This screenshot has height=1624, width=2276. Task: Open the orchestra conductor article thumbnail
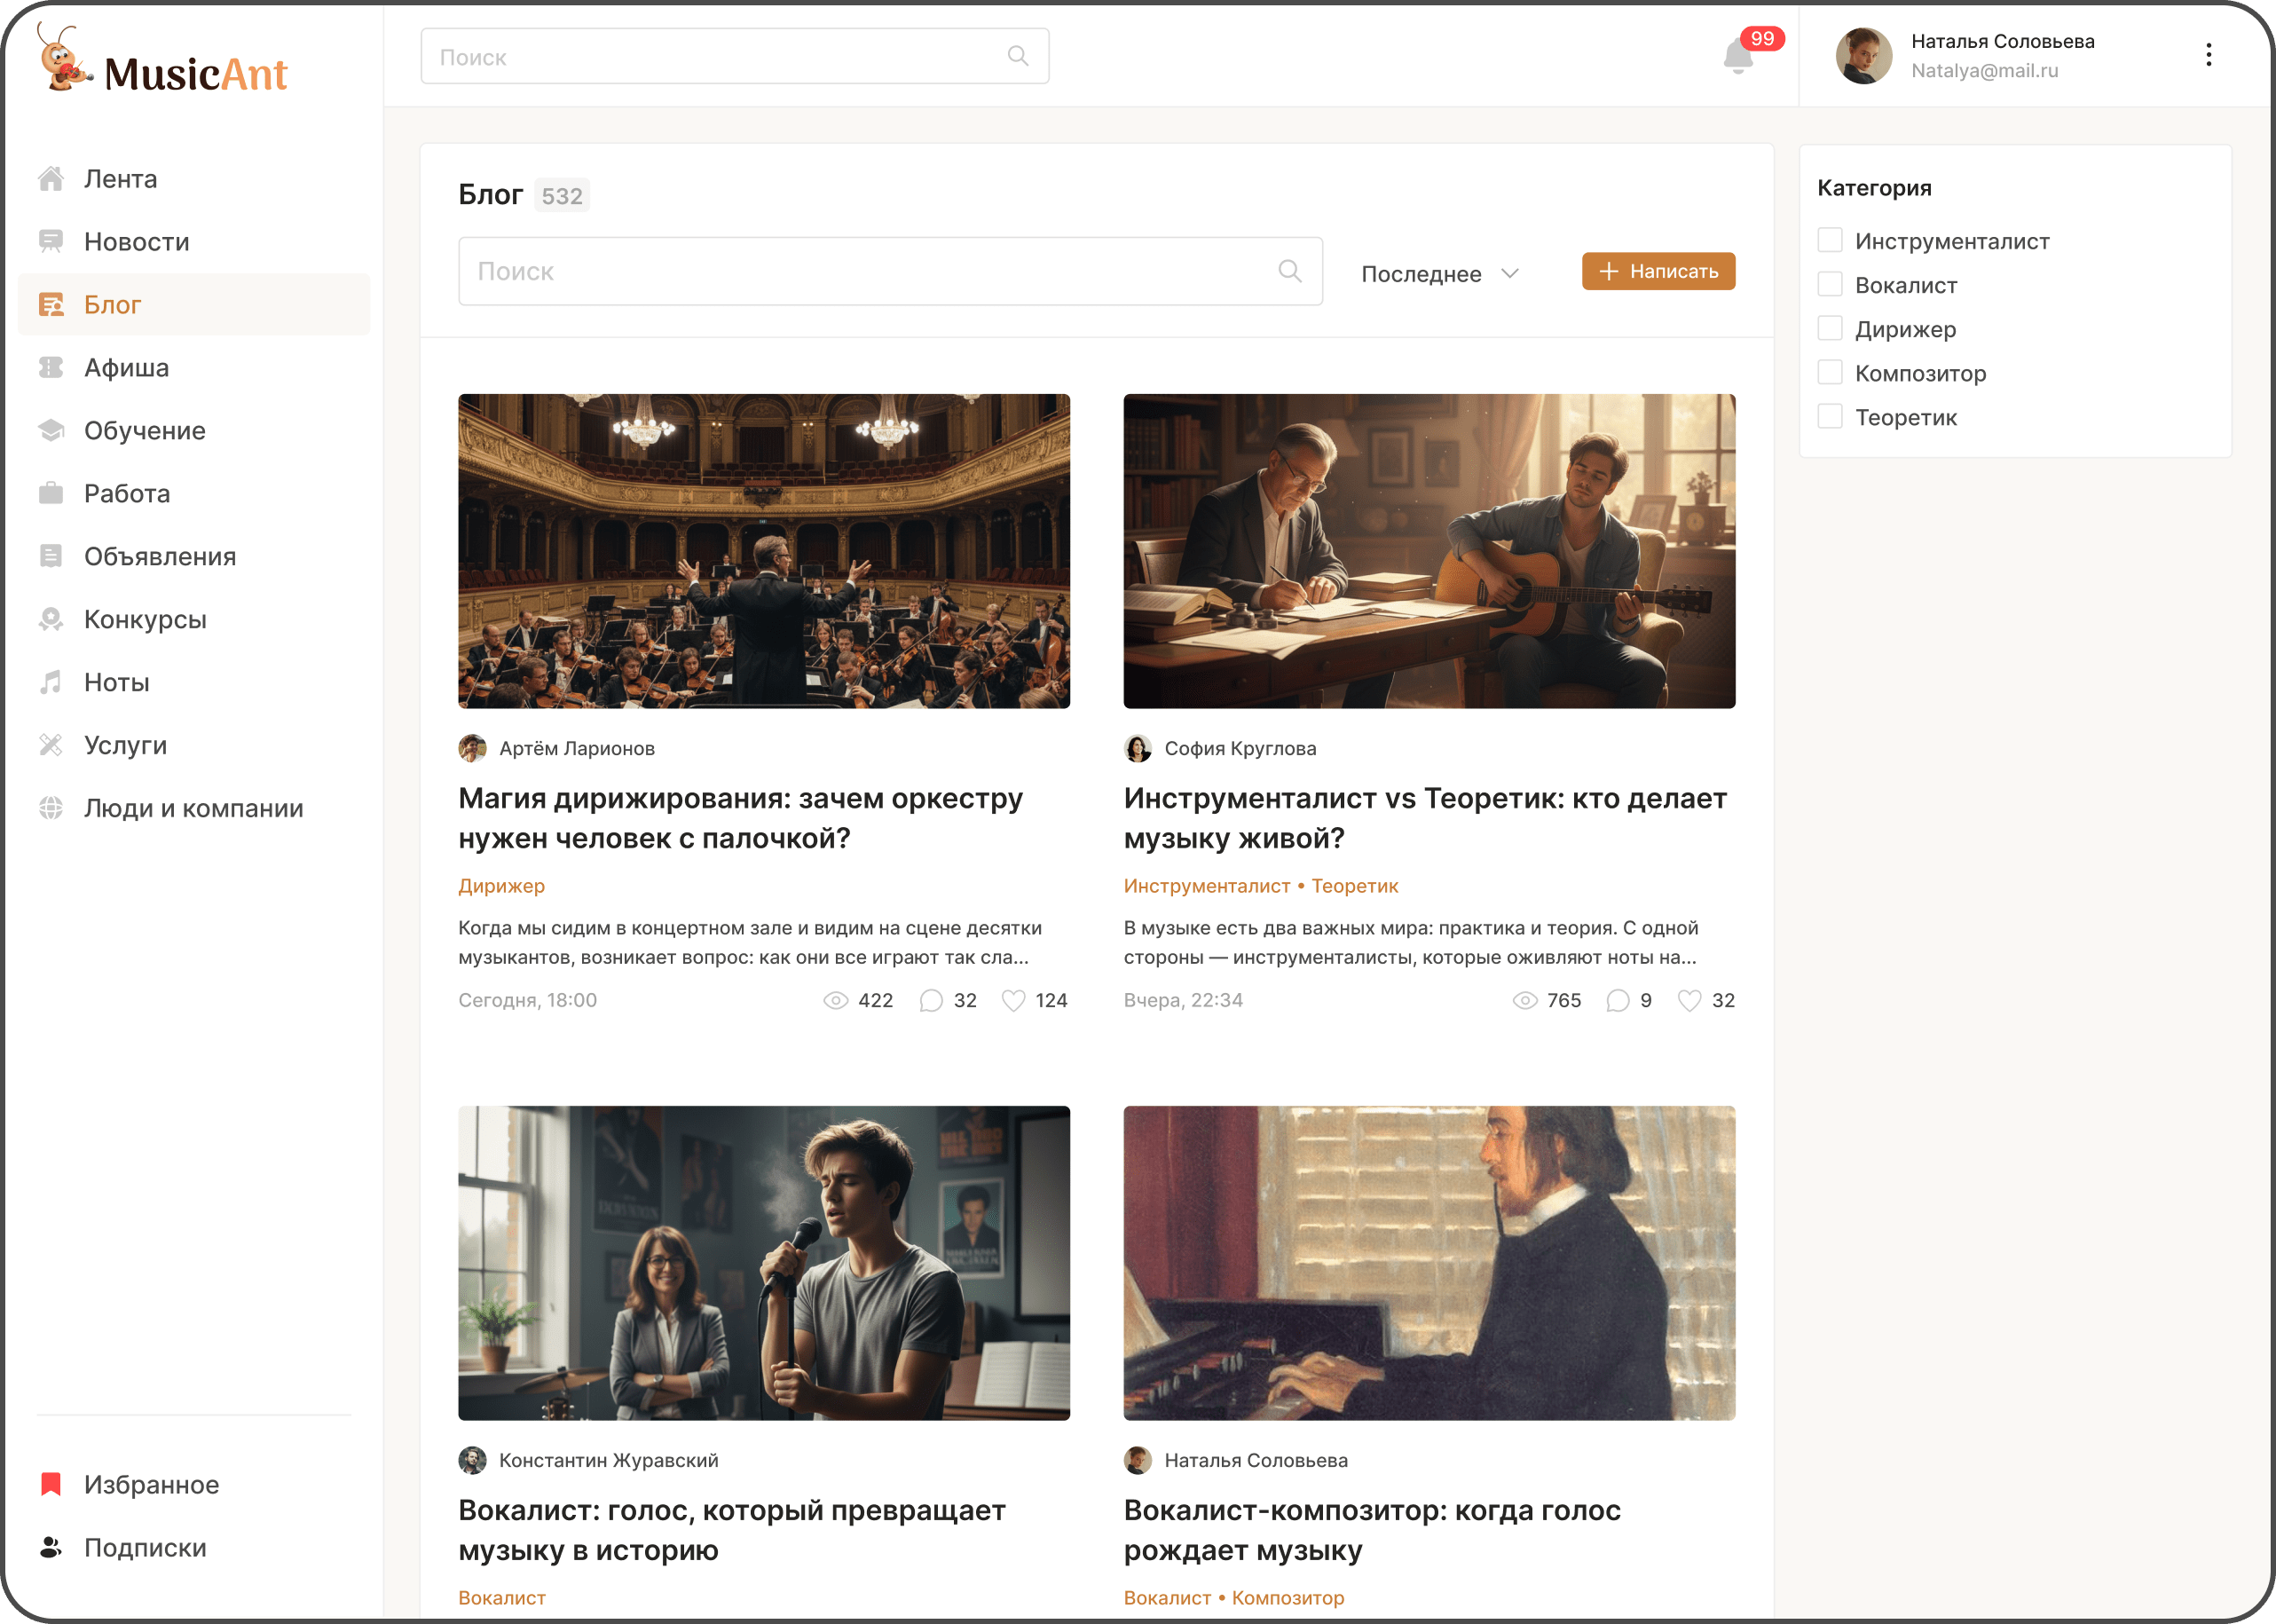tap(764, 551)
